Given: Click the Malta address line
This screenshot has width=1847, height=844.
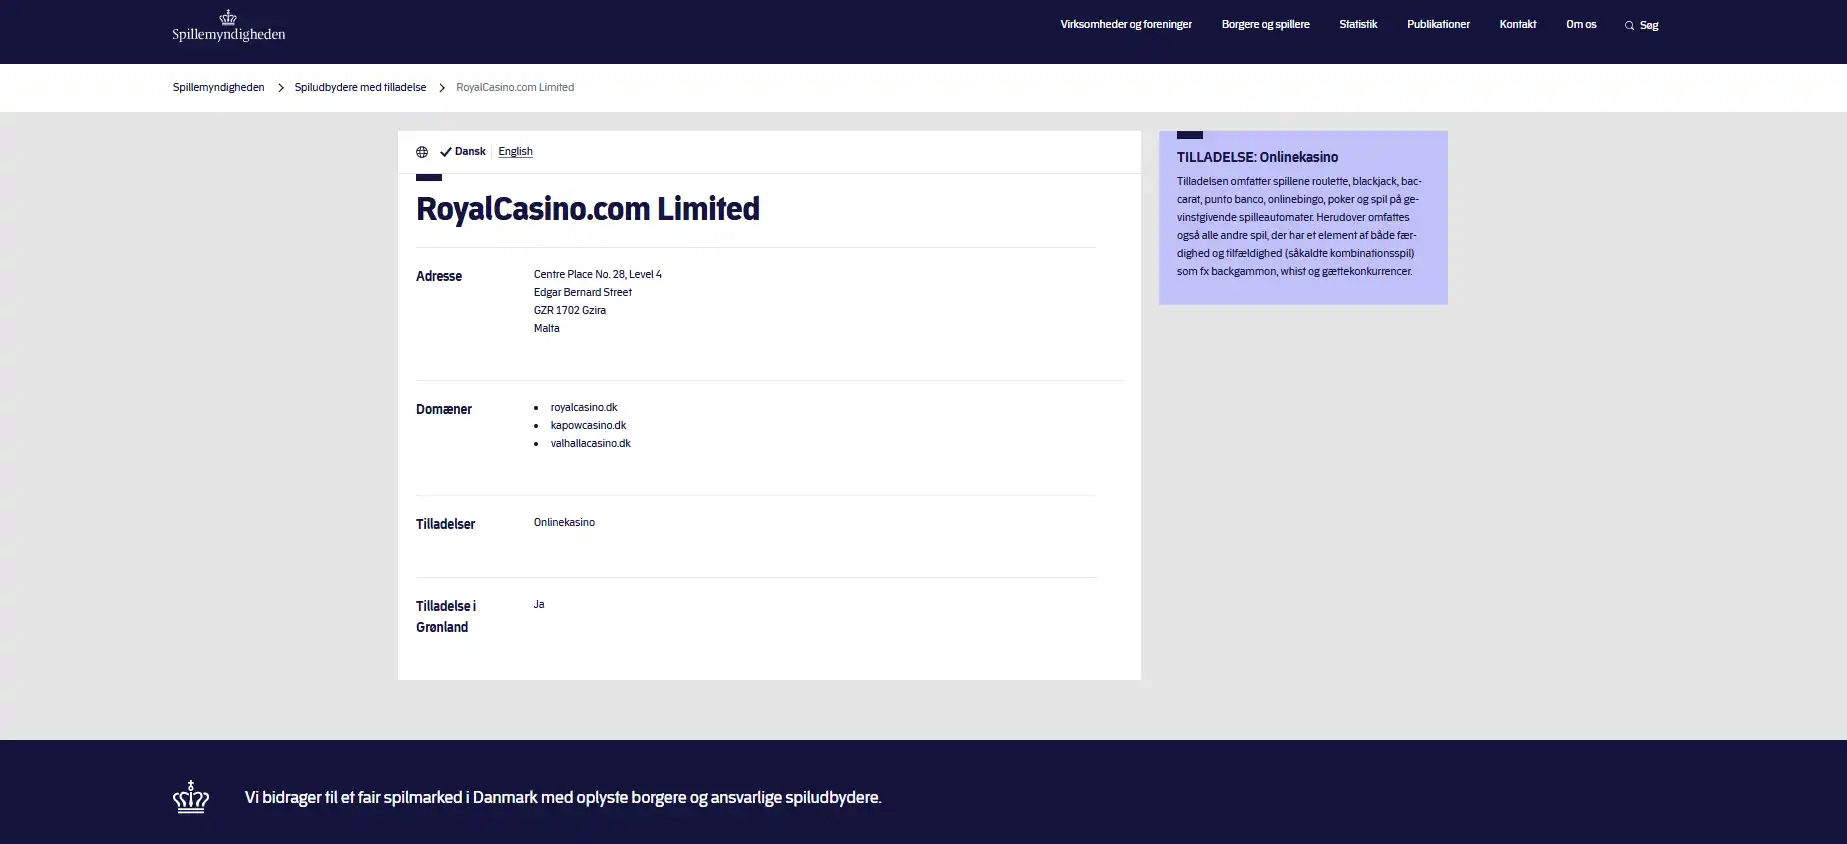Looking at the screenshot, I should pos(547,329).
